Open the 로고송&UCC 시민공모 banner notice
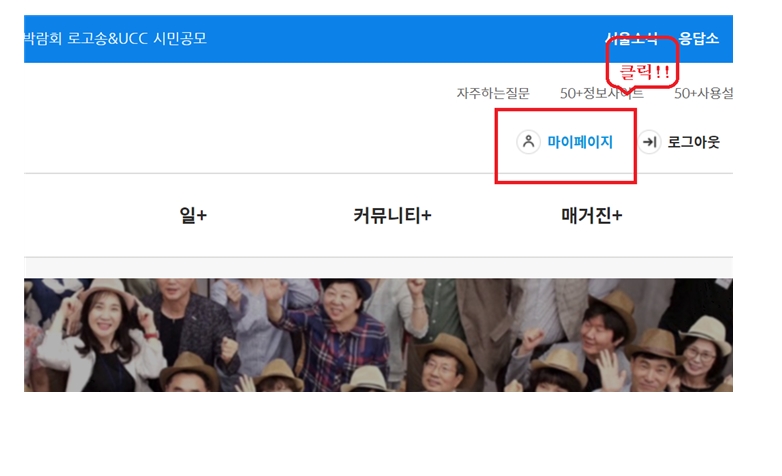Image resolution: width=782 pixels, height=476 pixels. pos(115,39)
